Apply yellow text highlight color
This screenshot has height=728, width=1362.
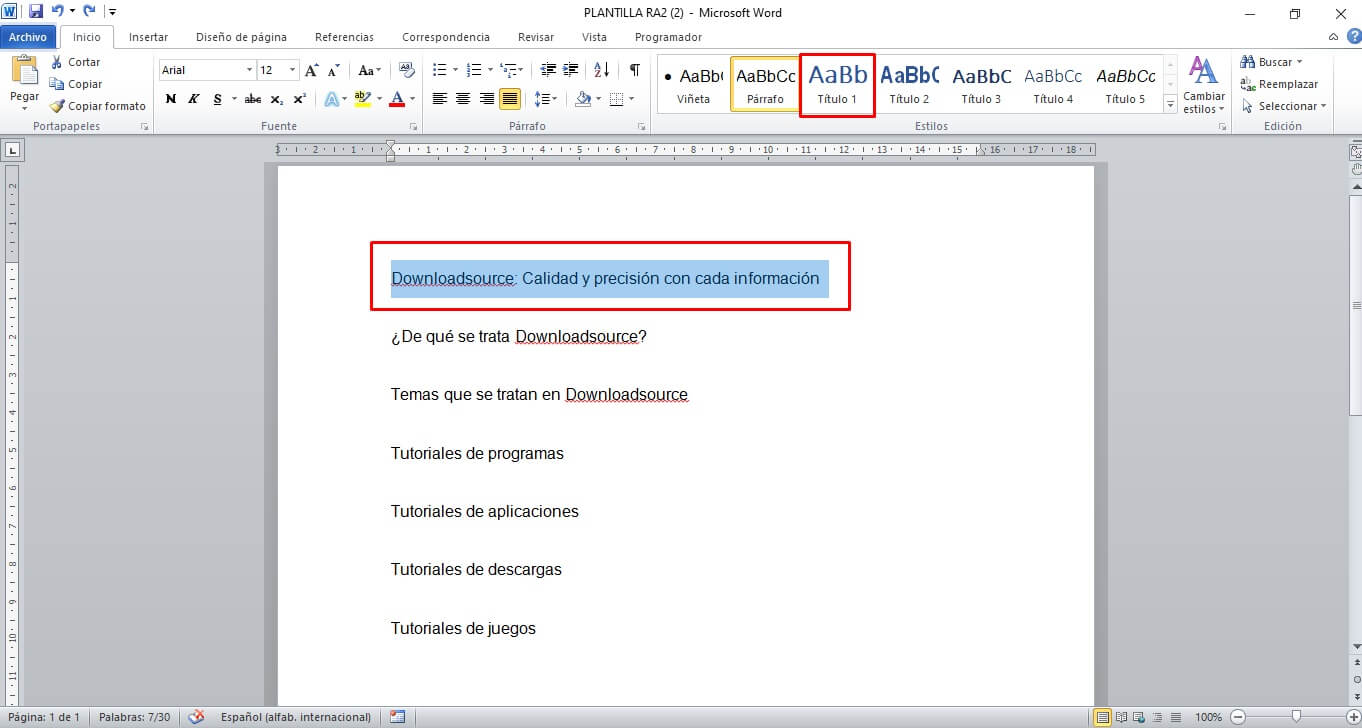(362, 99)
